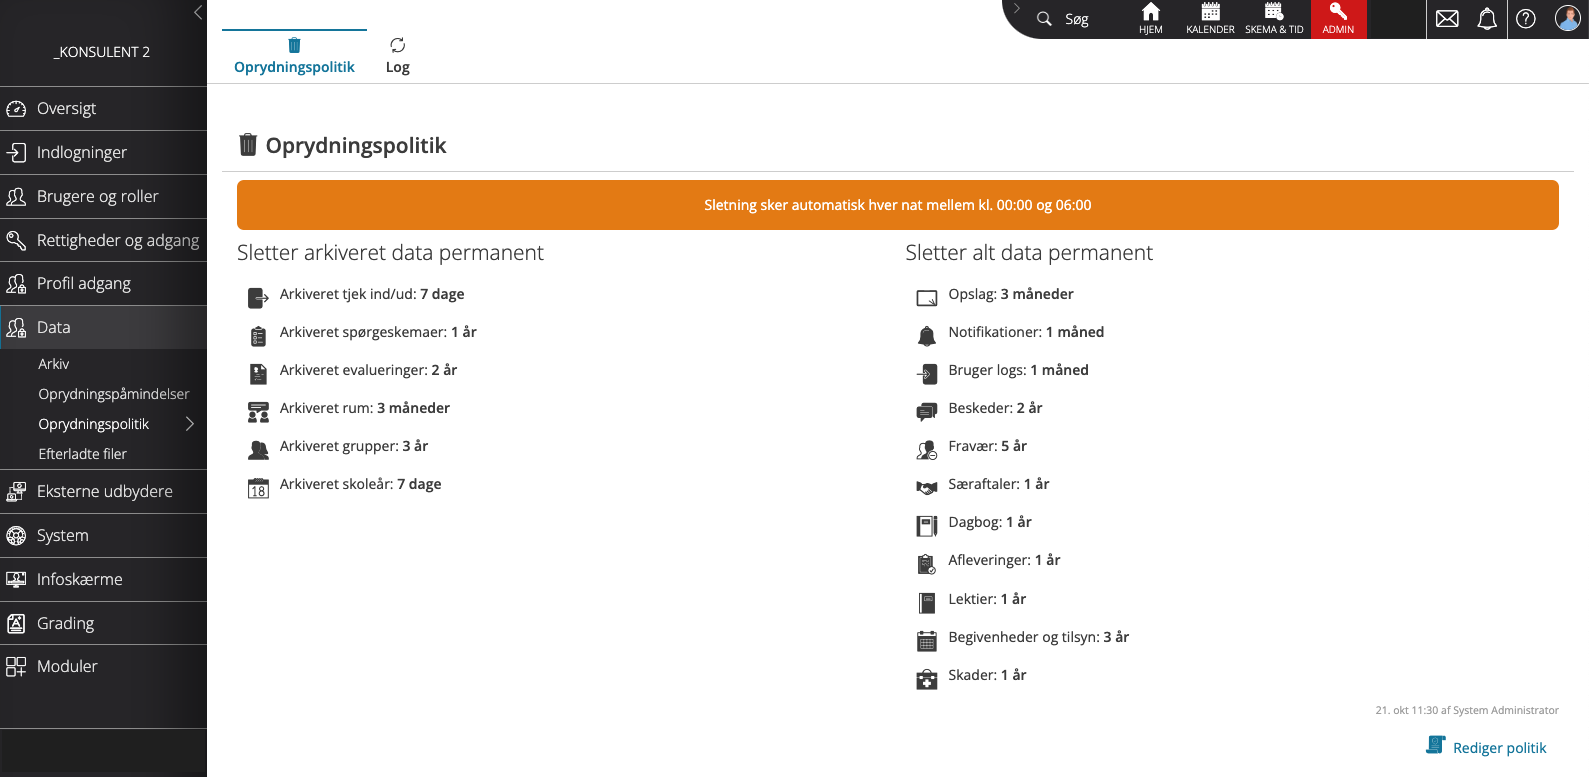Click 'Afleveringer: 1 år' text
Screen dimensions: 1589x777
1004,560
